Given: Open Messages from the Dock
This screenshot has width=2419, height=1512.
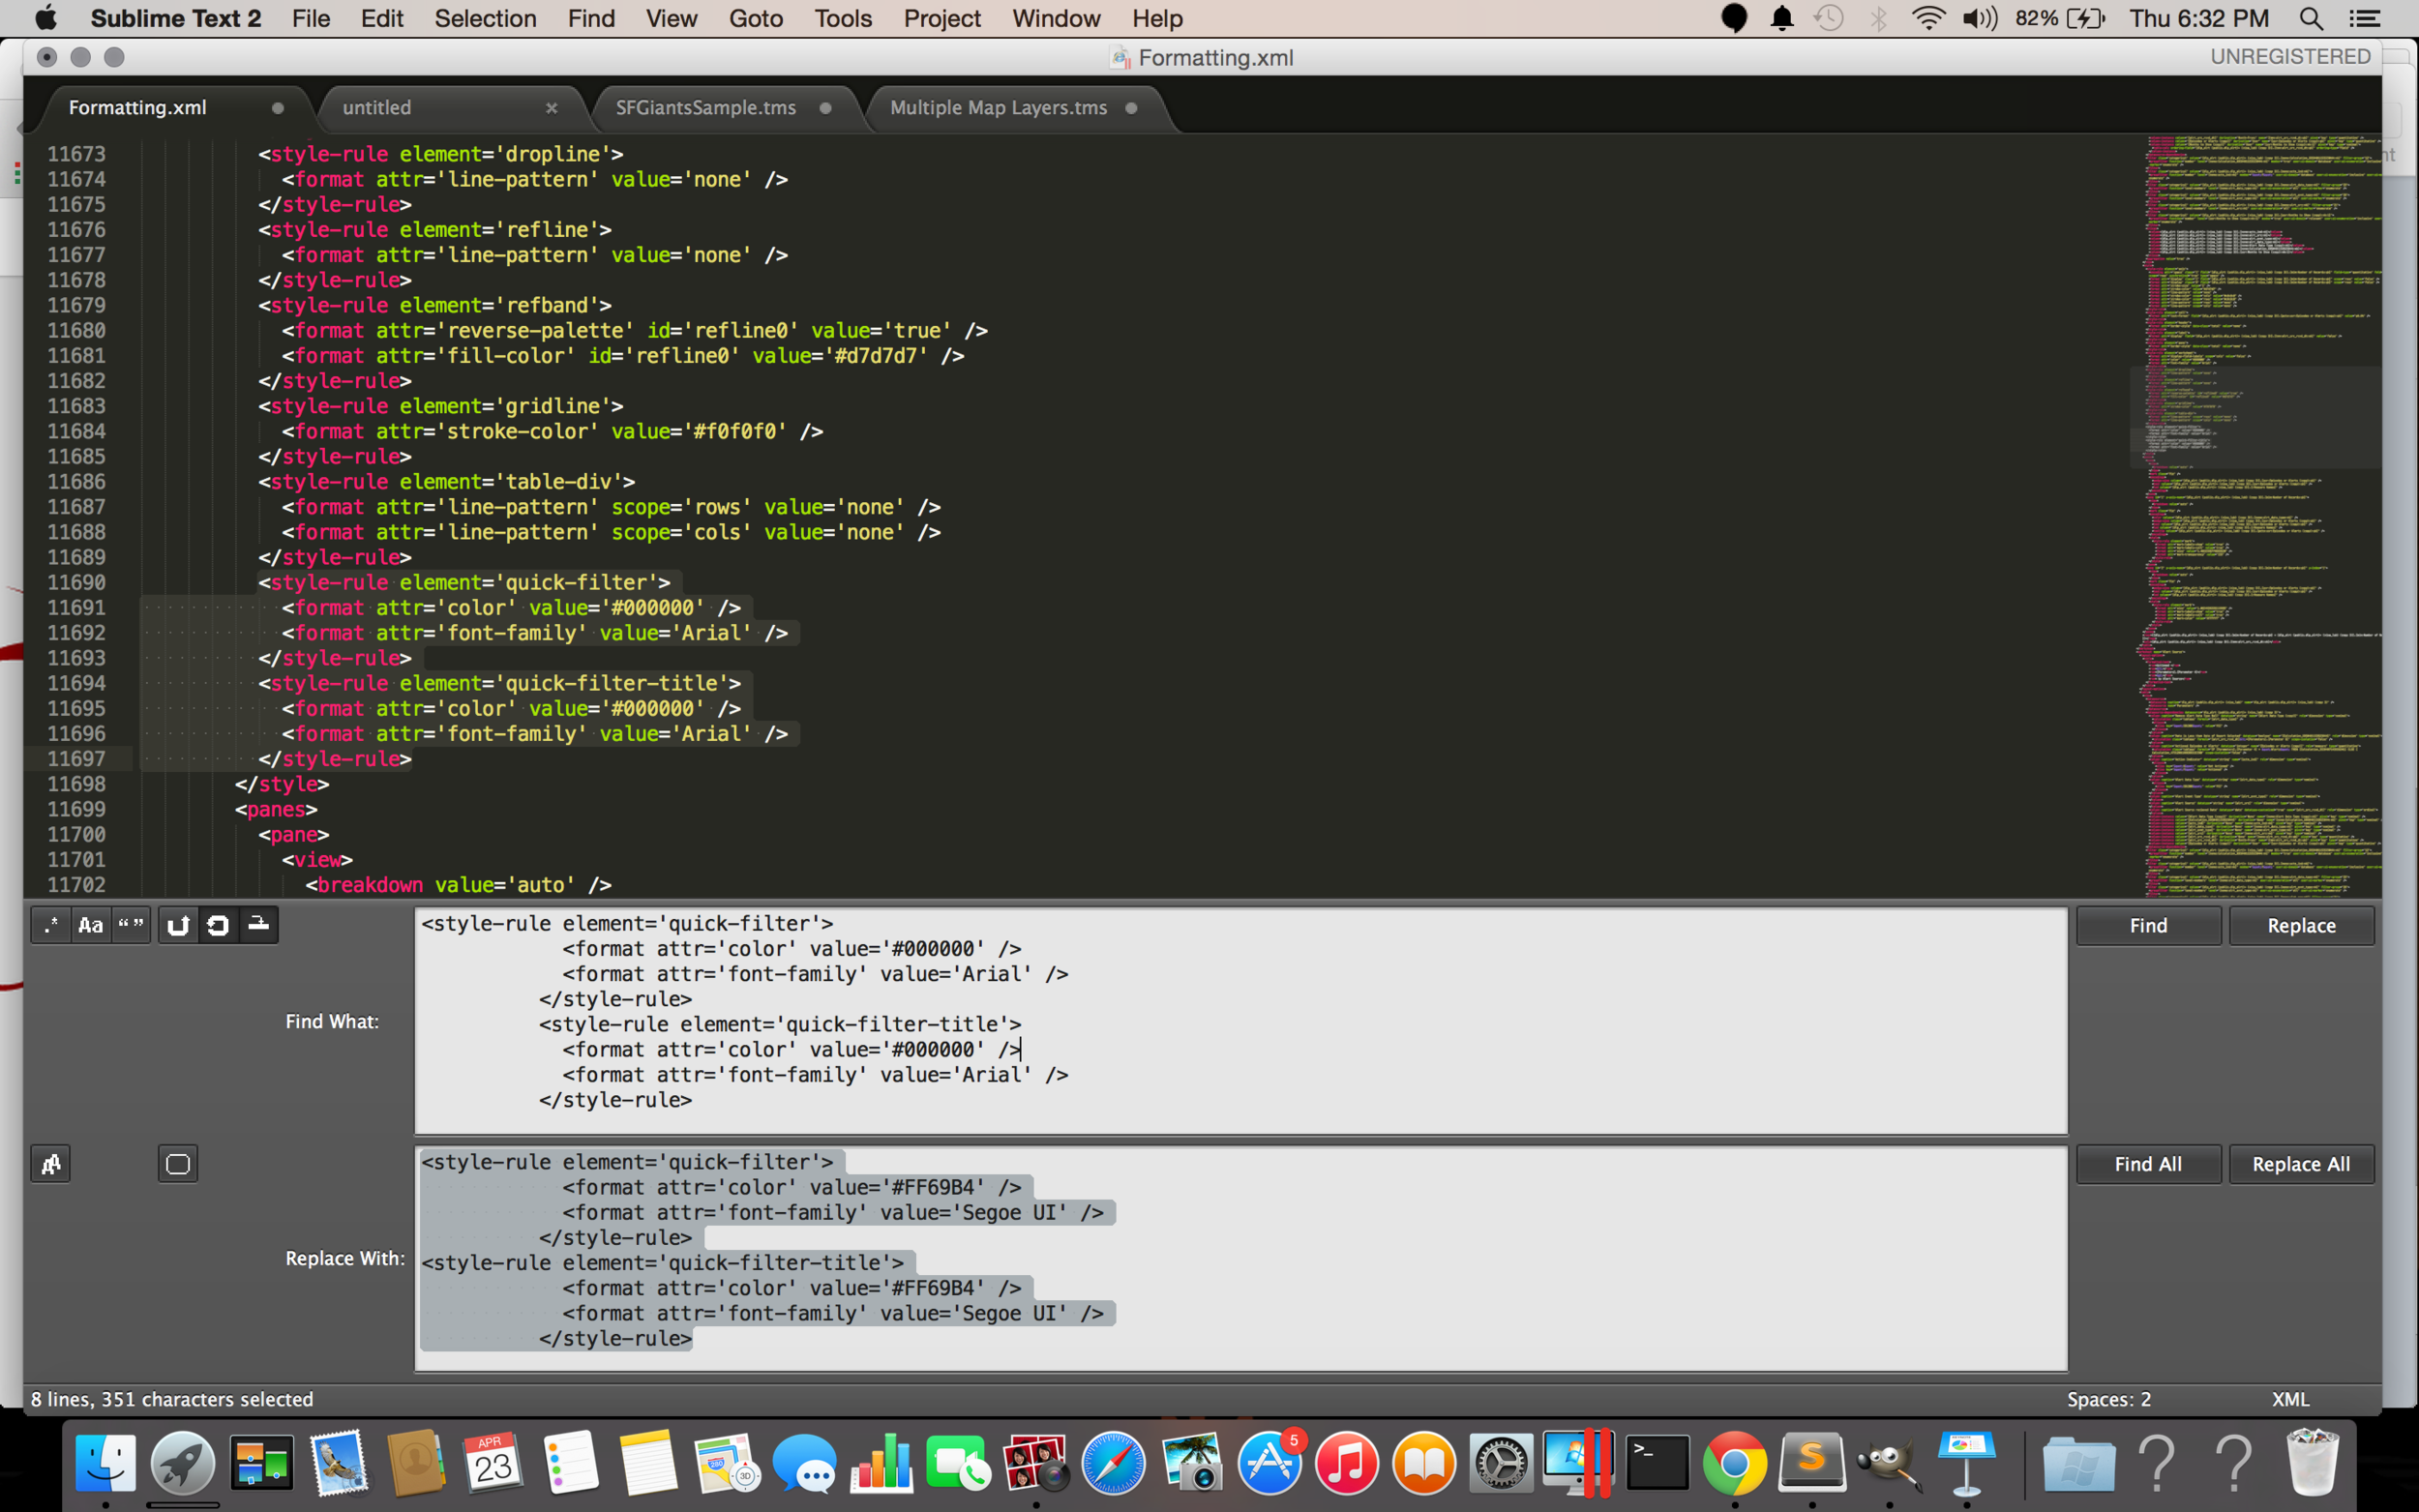Looking at the screenshot, I should point(804,1465).
